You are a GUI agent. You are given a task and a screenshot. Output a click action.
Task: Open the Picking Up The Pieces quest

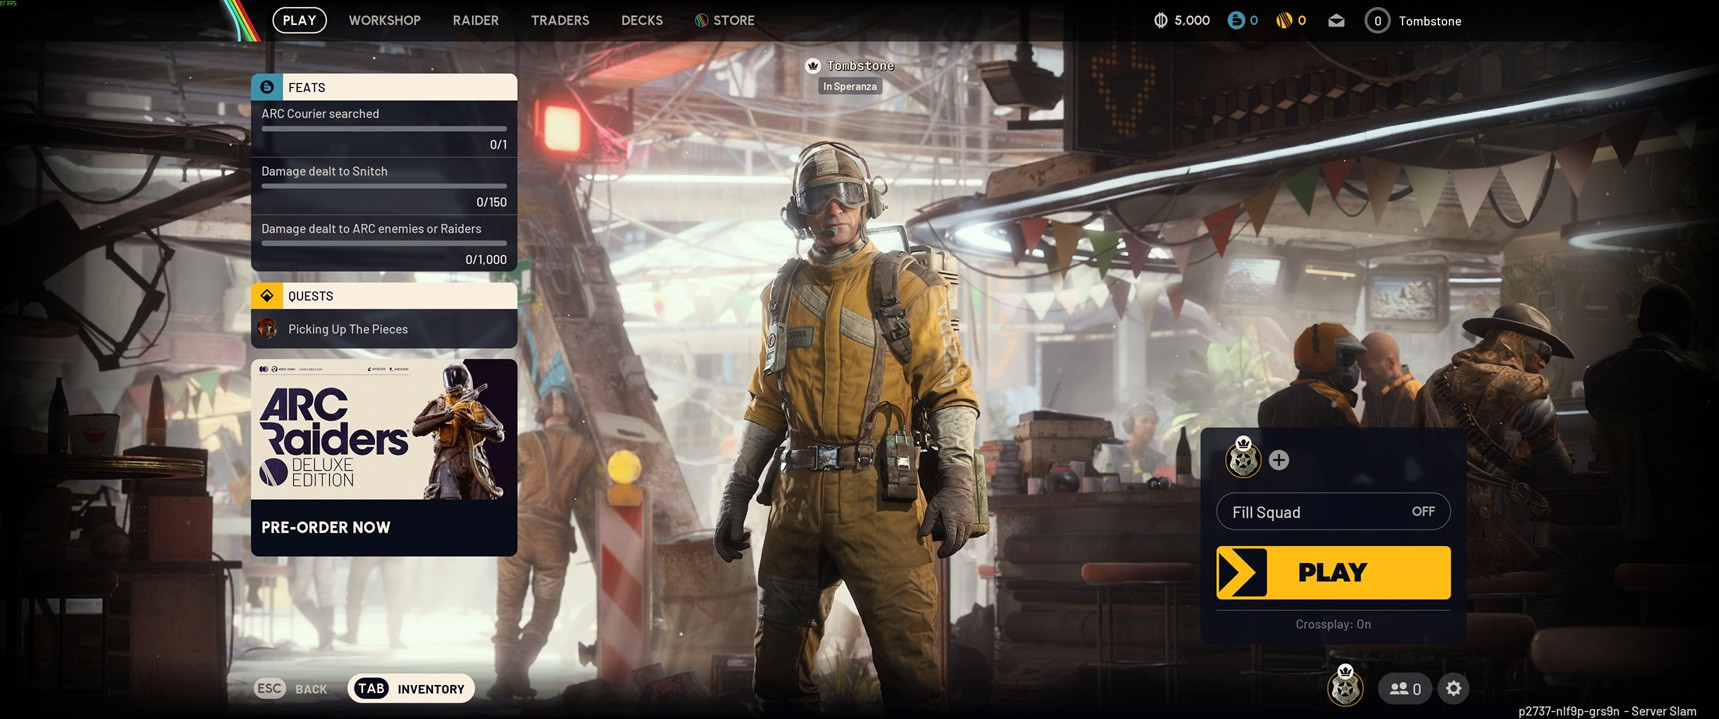384,329
